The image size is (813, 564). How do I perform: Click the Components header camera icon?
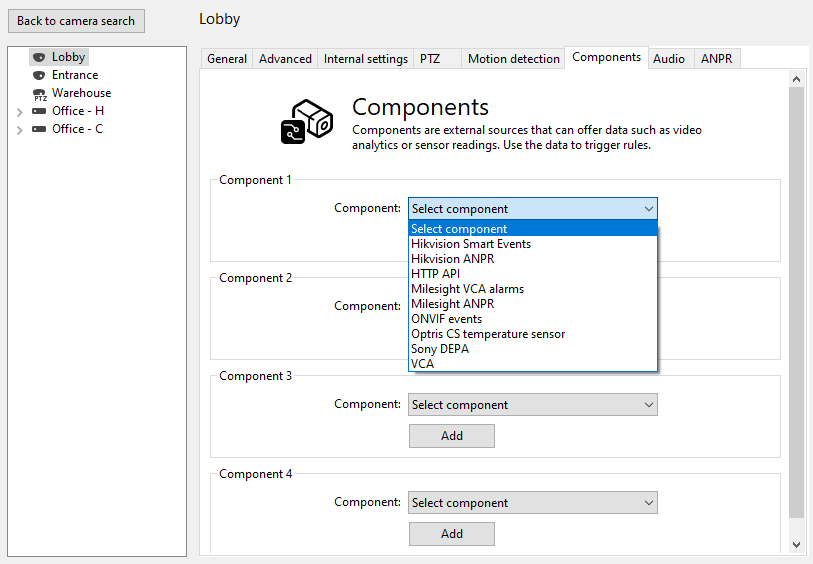point(307,122)
